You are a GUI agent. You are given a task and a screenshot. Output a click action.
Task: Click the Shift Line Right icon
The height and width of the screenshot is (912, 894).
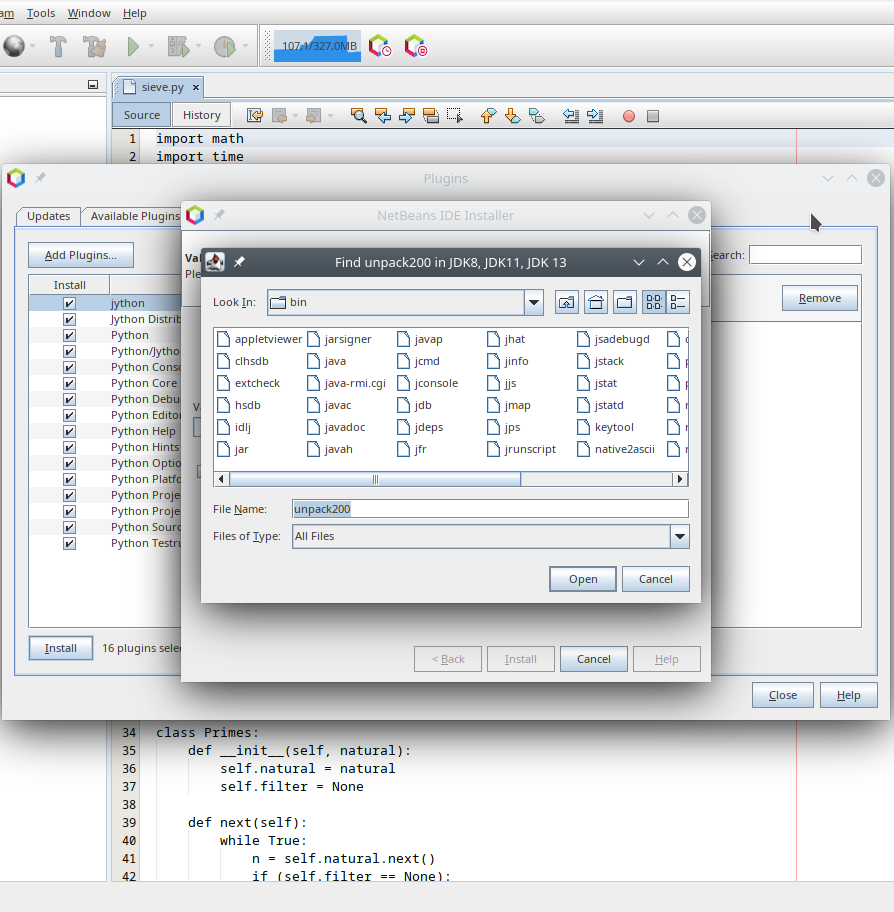point(595,116)
